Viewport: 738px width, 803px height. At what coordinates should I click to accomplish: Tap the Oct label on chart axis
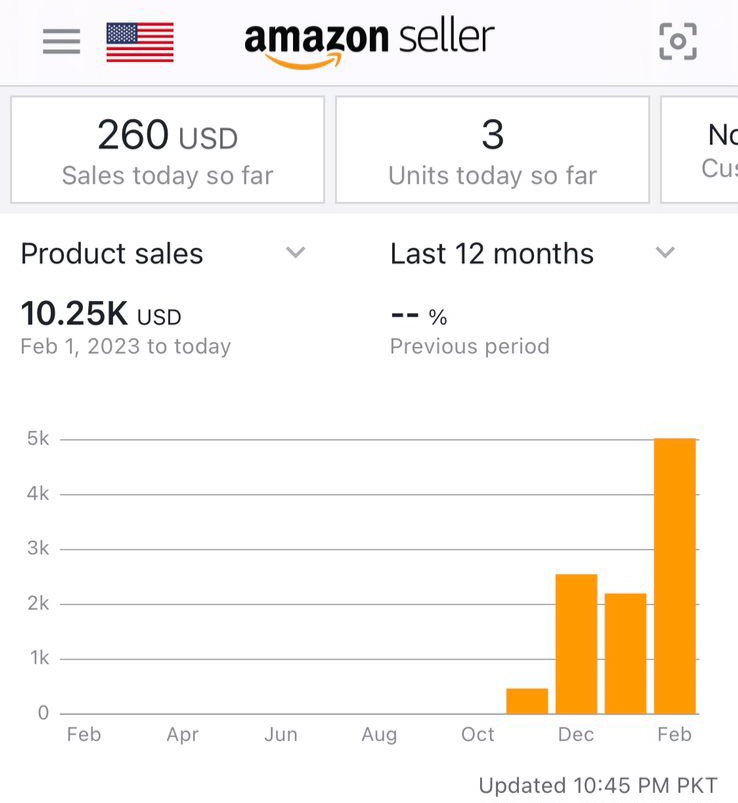tap(478, 735)
